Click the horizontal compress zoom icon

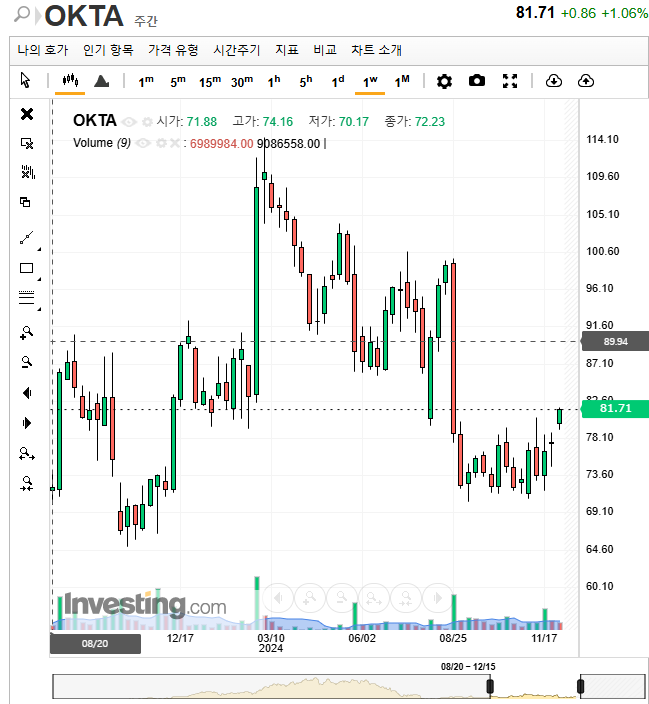click(26, 484)
